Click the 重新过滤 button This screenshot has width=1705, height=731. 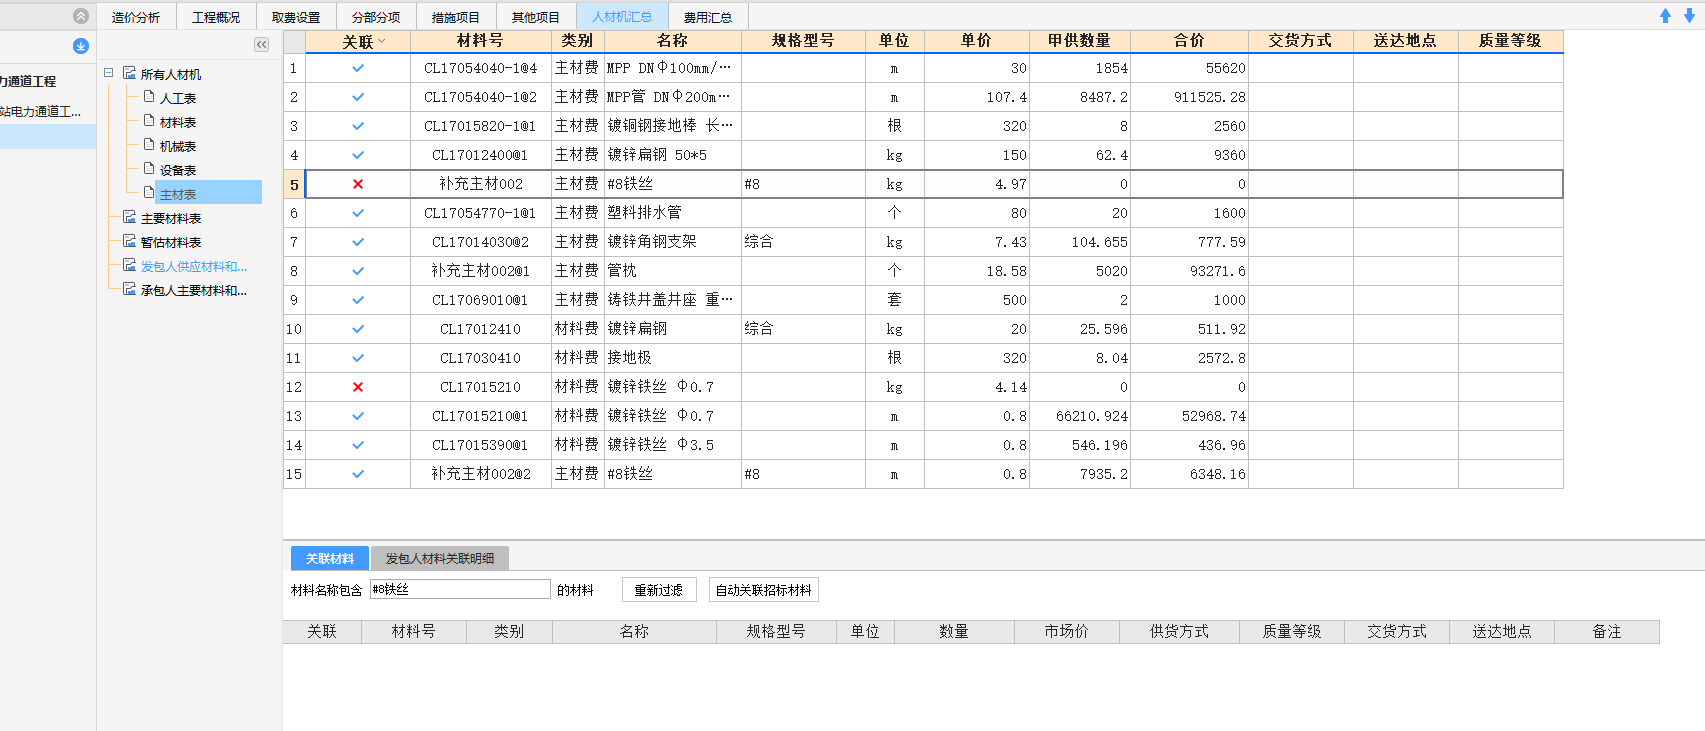click(658, 590)
